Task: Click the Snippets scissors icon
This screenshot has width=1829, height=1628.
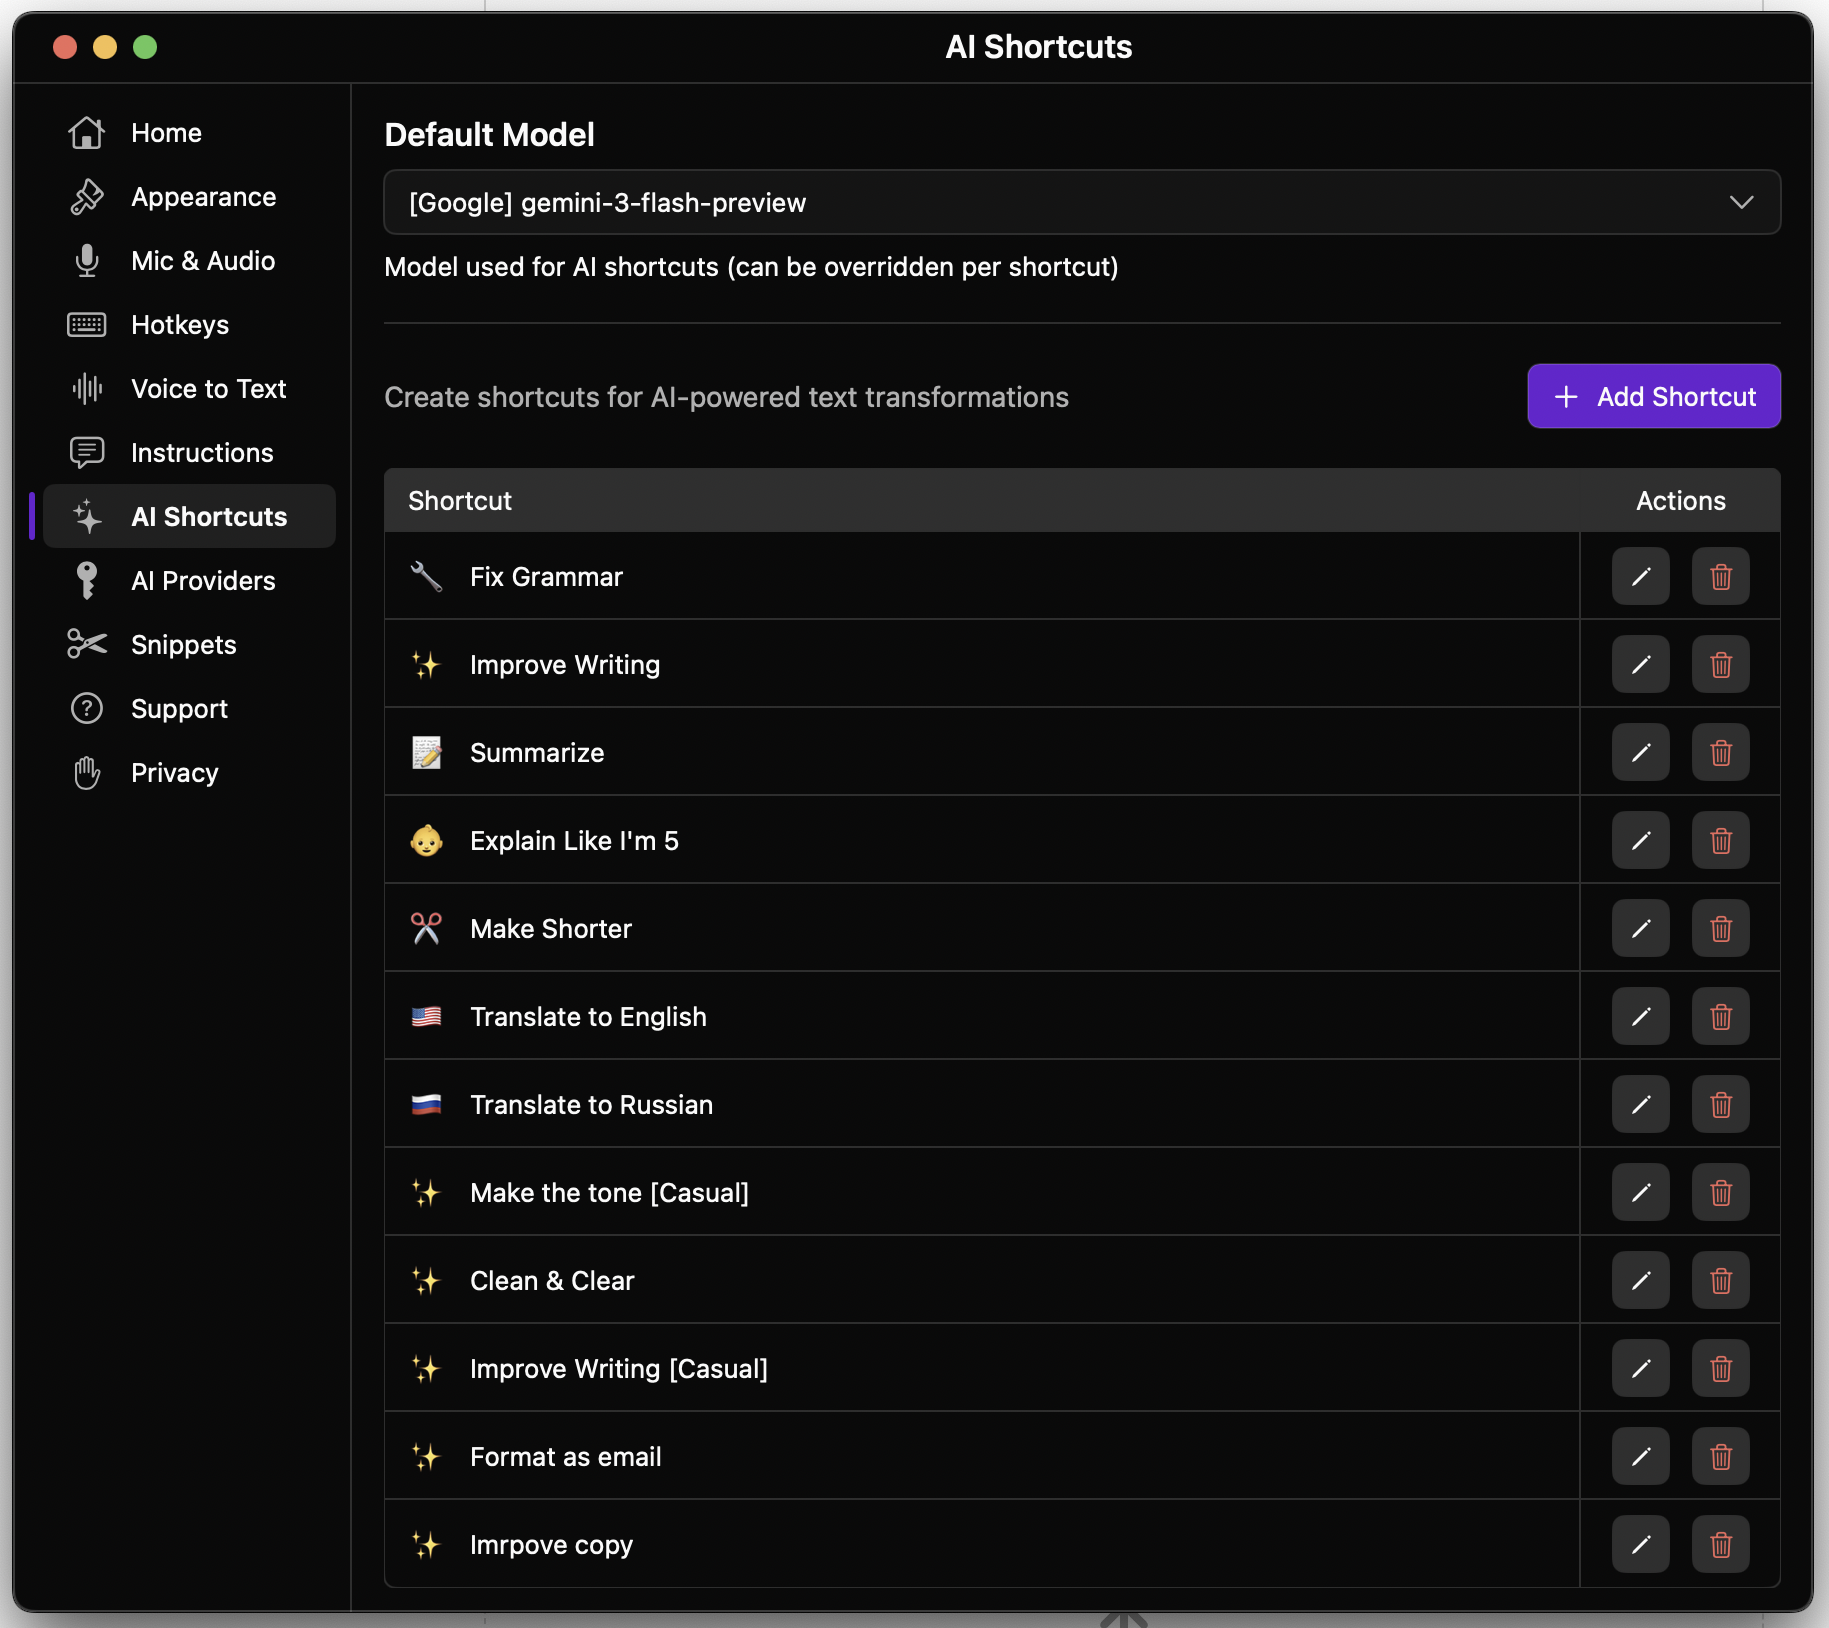Action: [x=87, y=644]
